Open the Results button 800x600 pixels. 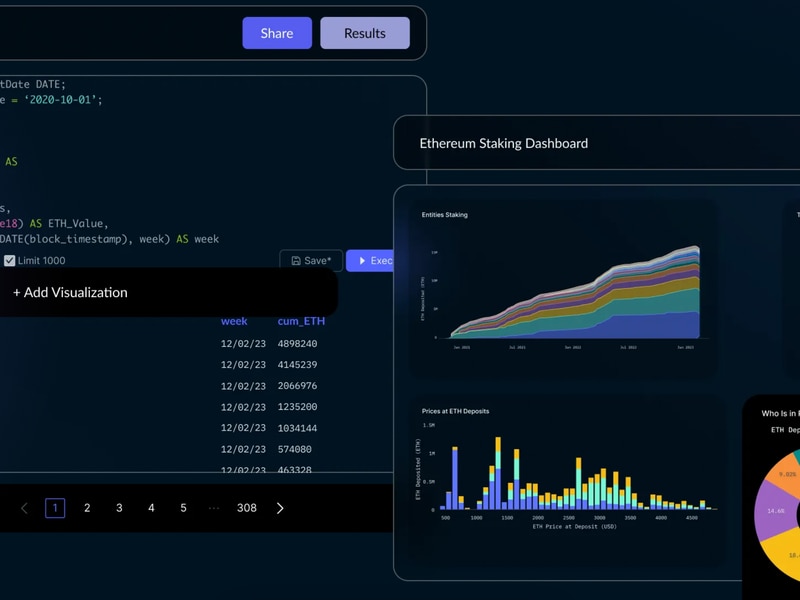(x=365, y=33)
